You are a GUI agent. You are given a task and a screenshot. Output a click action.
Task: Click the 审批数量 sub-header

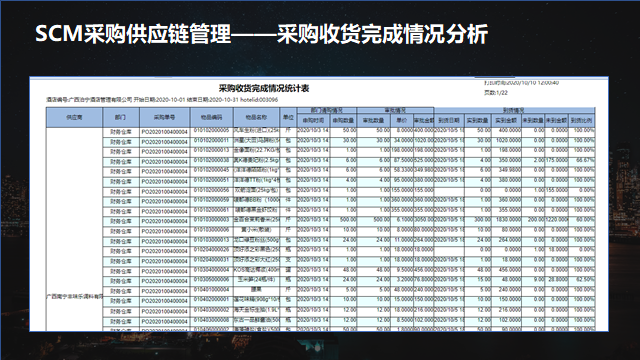click(373, 120)
